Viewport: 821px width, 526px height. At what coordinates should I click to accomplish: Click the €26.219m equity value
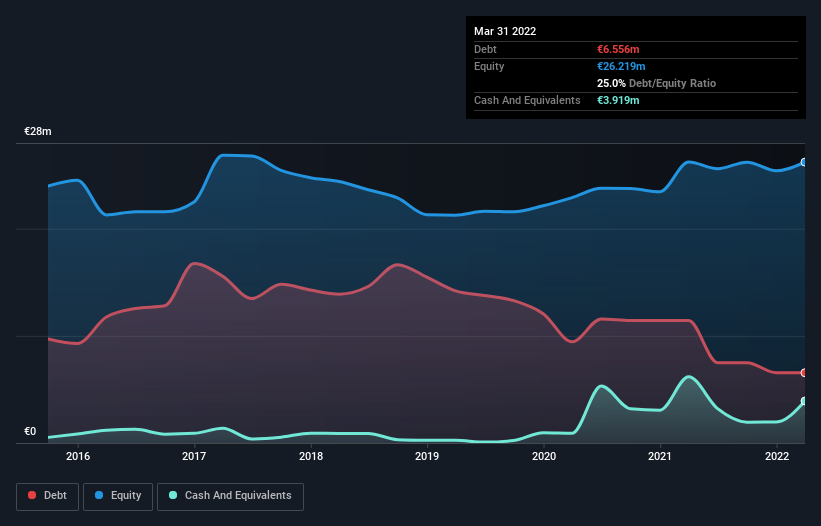pos(621,66)
